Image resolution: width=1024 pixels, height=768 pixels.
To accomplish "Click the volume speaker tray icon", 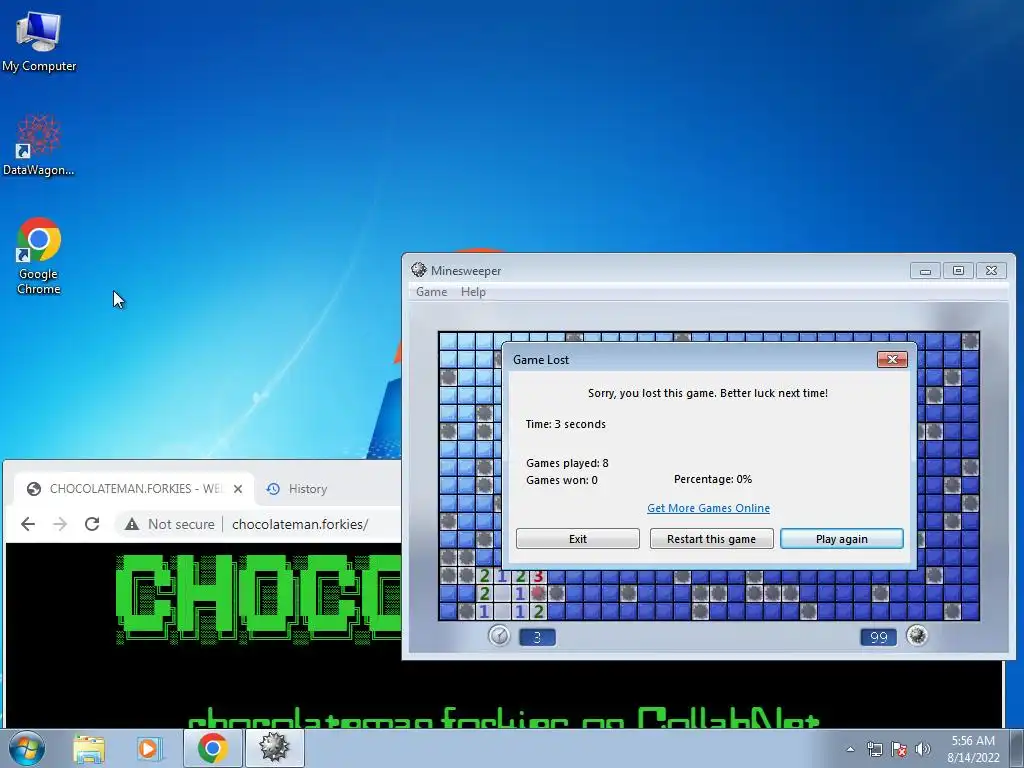I will coord(923,750).
